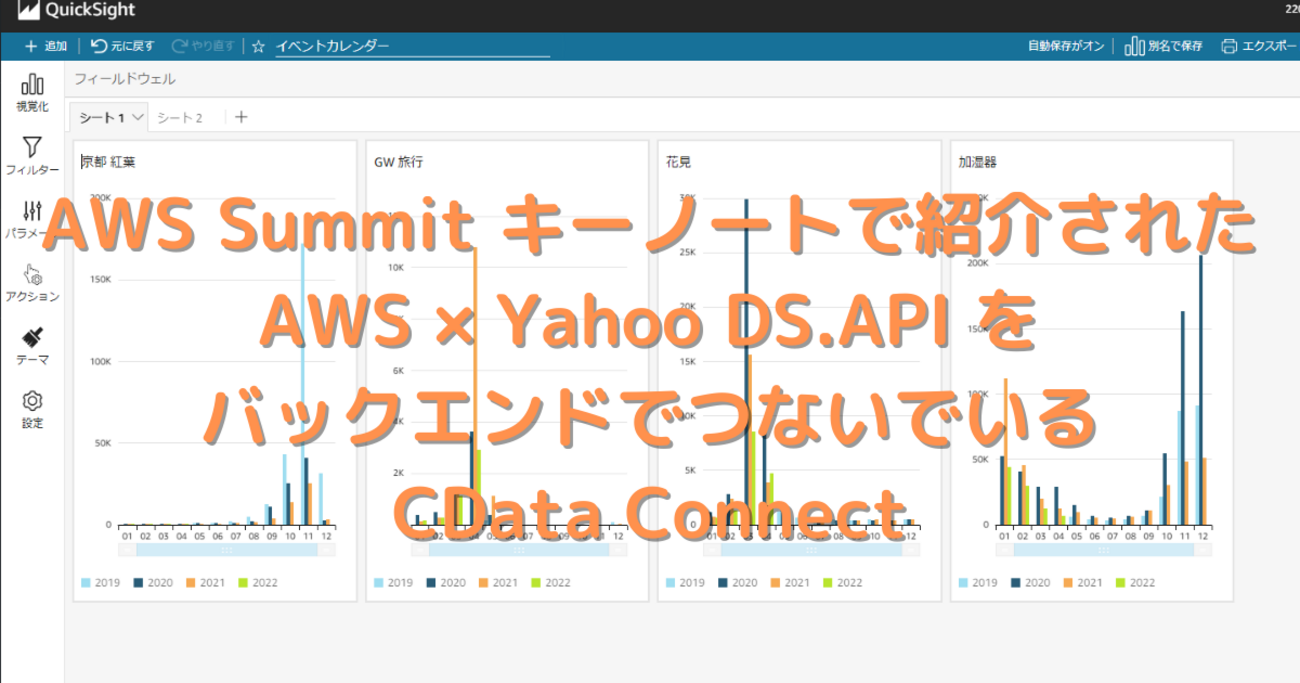This screenshot has height=683, width=1300.
Task: Click the 元に戻す undo icon
Action: tap(99, 46)
